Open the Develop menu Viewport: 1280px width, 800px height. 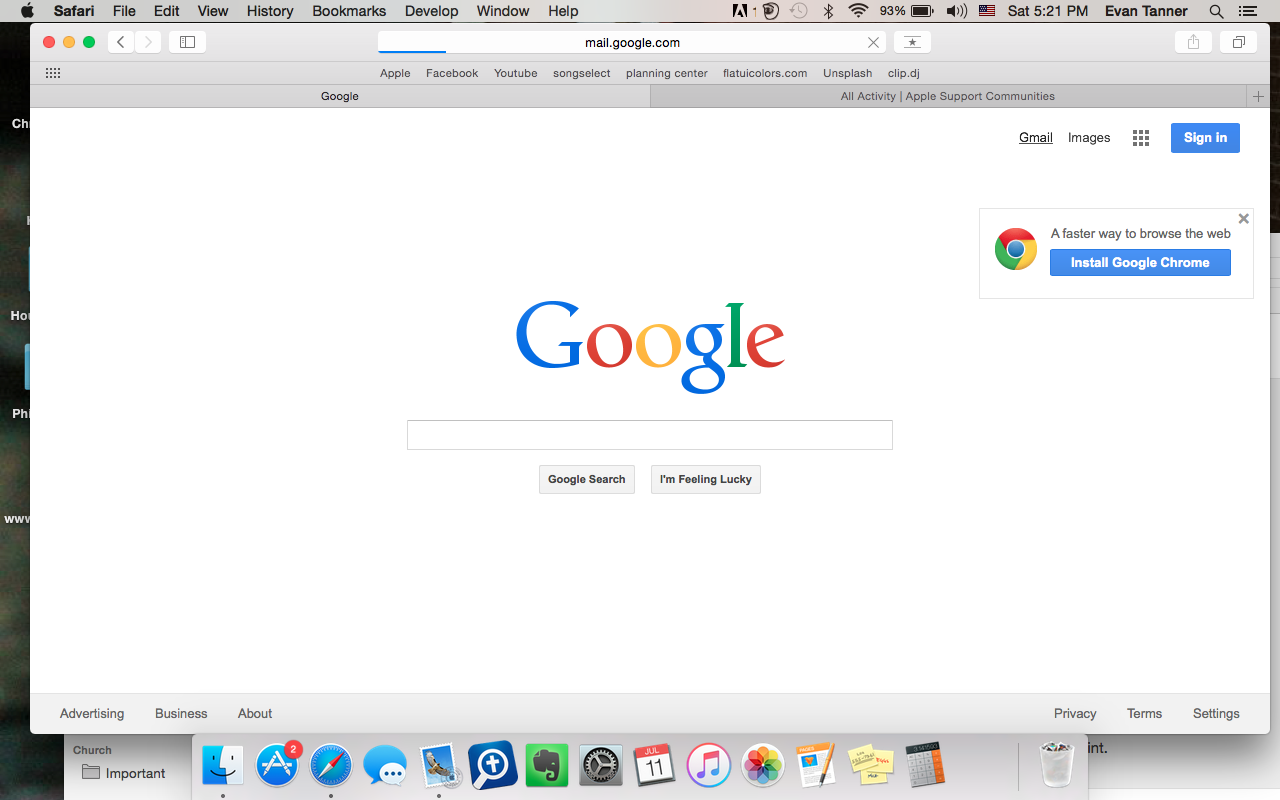click(x=431, y=11)
